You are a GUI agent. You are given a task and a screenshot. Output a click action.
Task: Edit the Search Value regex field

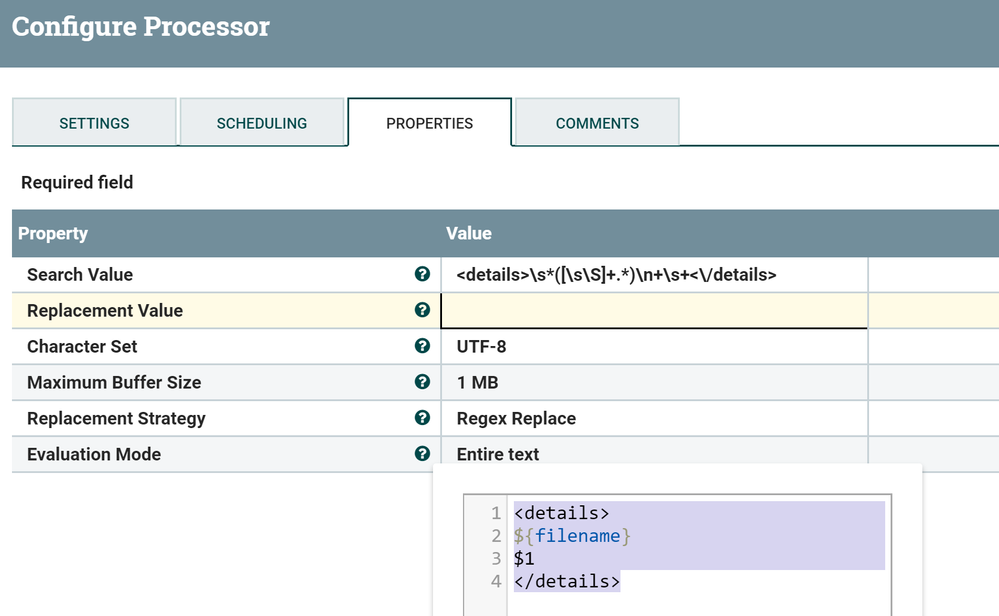(616, 274)
